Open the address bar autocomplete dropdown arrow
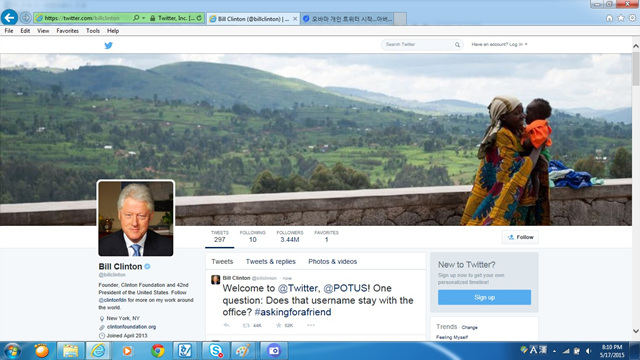 tap(143, 18)
